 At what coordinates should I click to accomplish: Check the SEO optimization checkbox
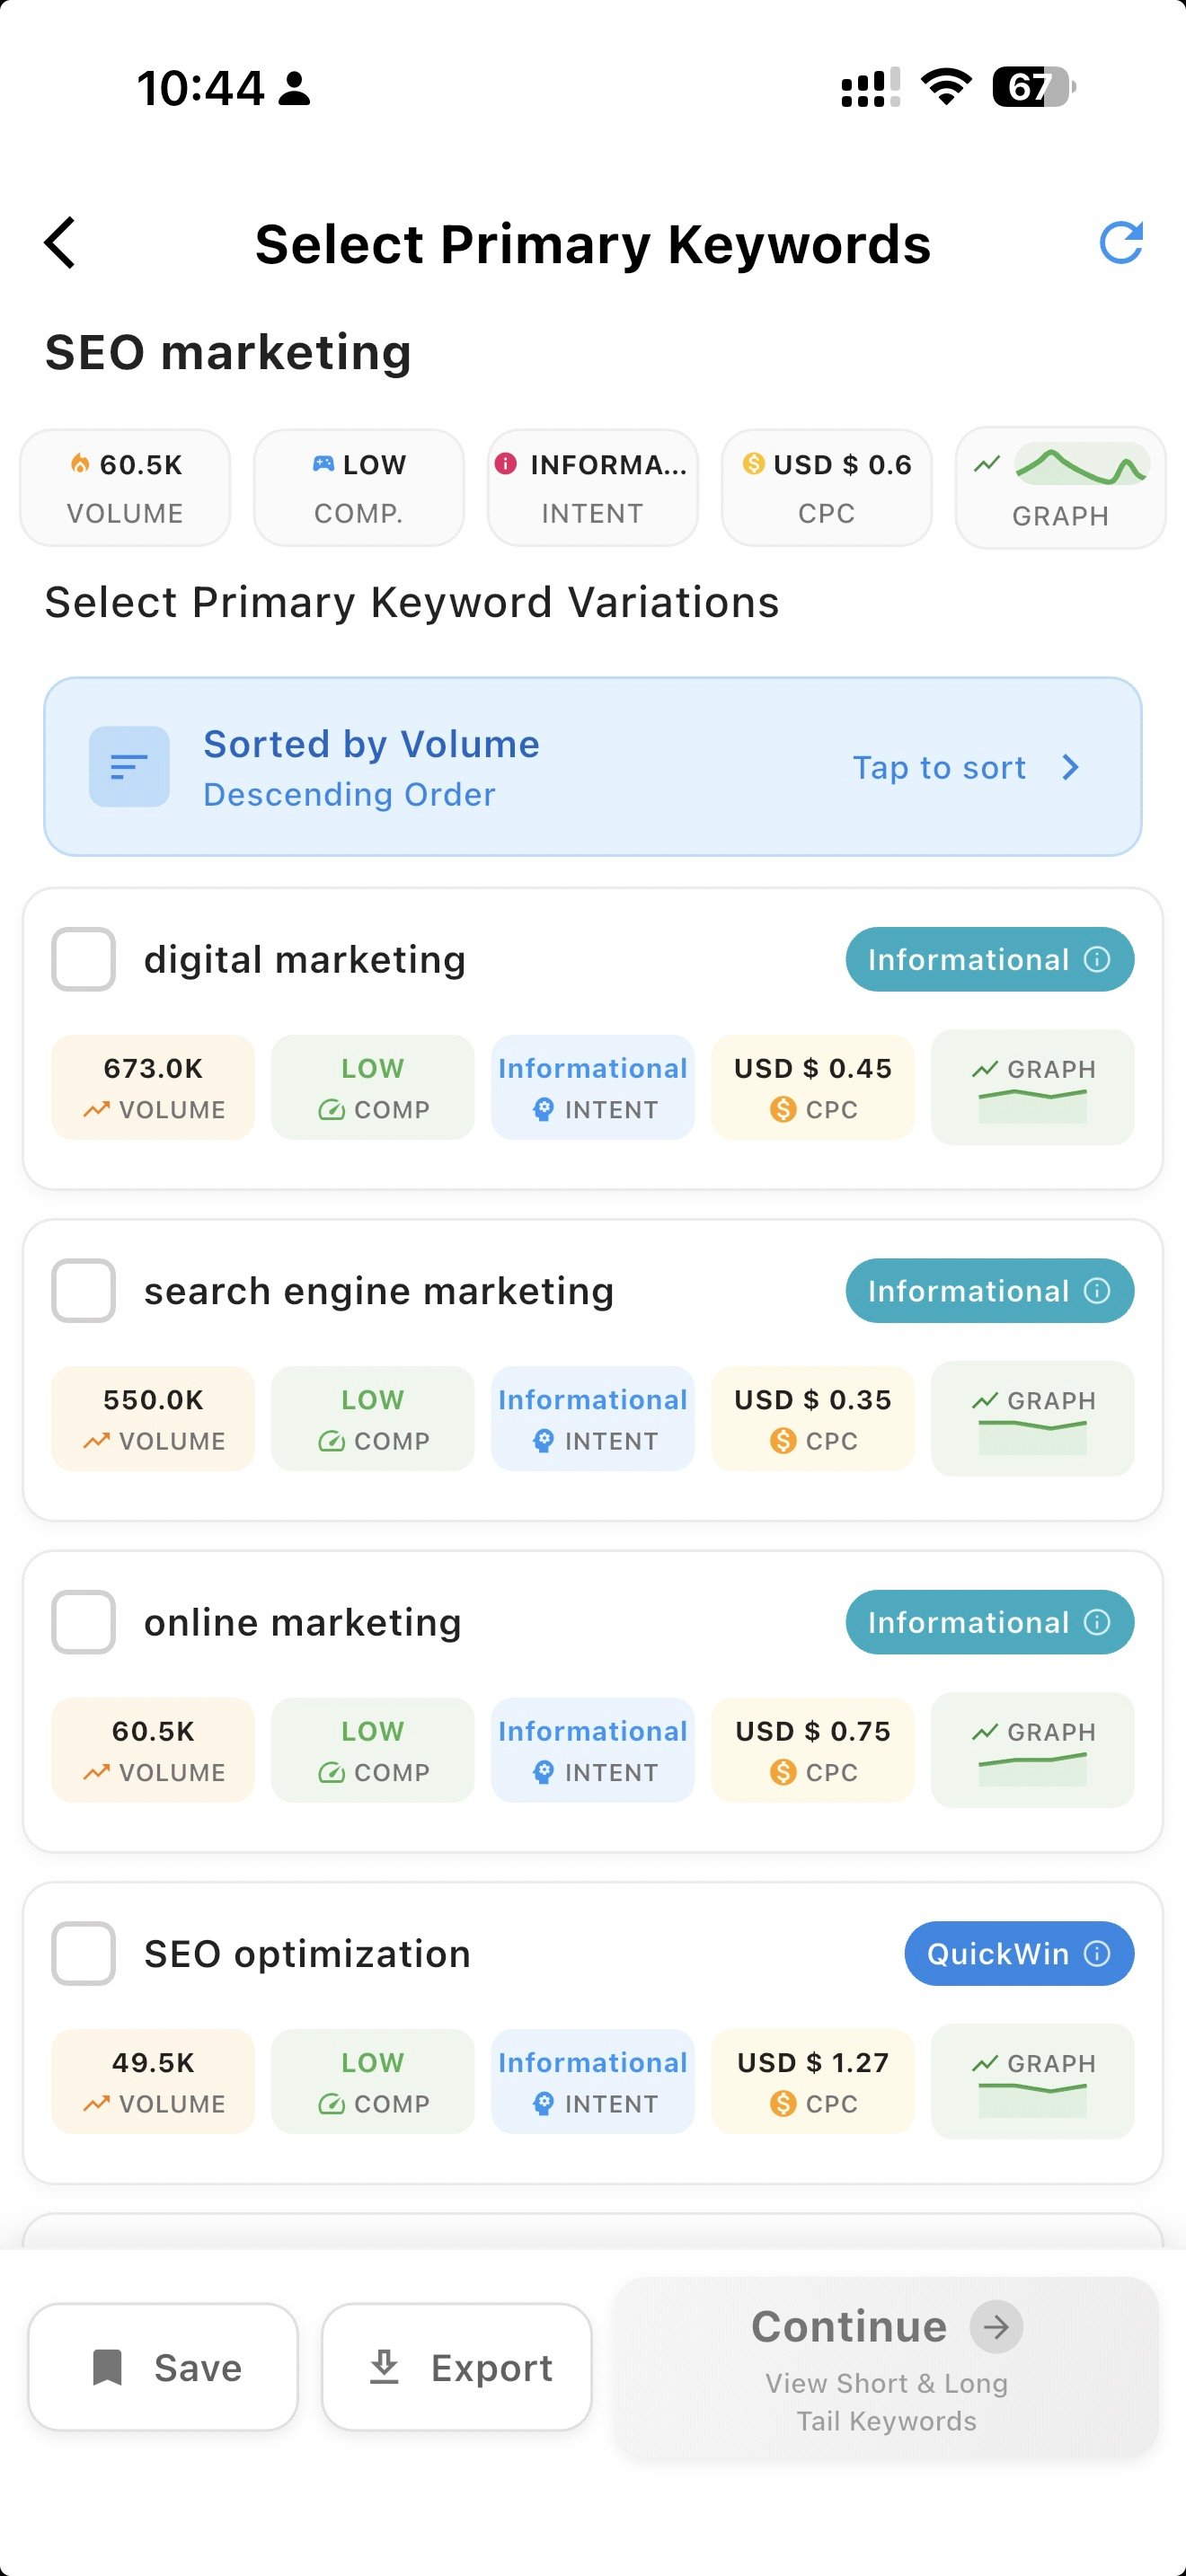(83, 1954)
